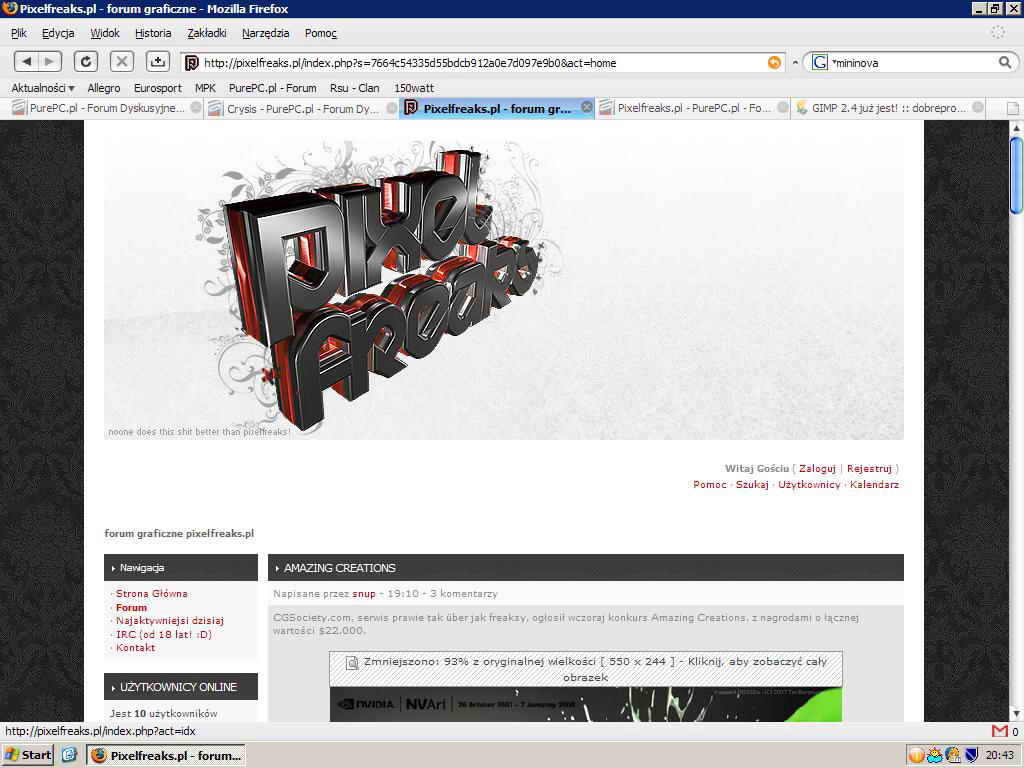This screenshot has width=1024, height=768.
Task: Open the Aktualności bookmark folder dropdown
Action: (x=42, y=88)
